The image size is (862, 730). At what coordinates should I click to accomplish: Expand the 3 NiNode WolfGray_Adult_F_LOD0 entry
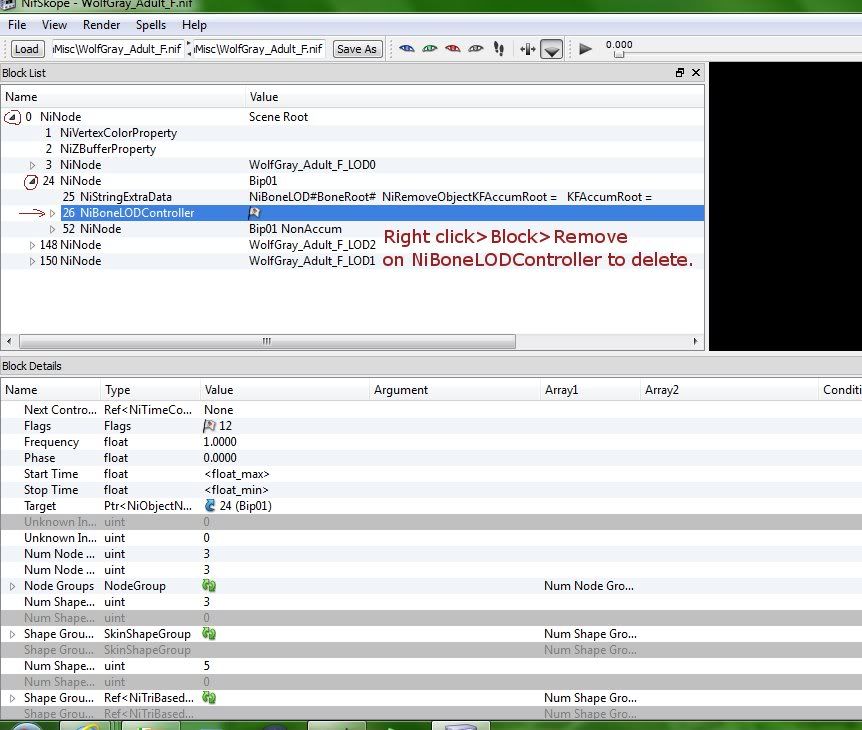33,165
